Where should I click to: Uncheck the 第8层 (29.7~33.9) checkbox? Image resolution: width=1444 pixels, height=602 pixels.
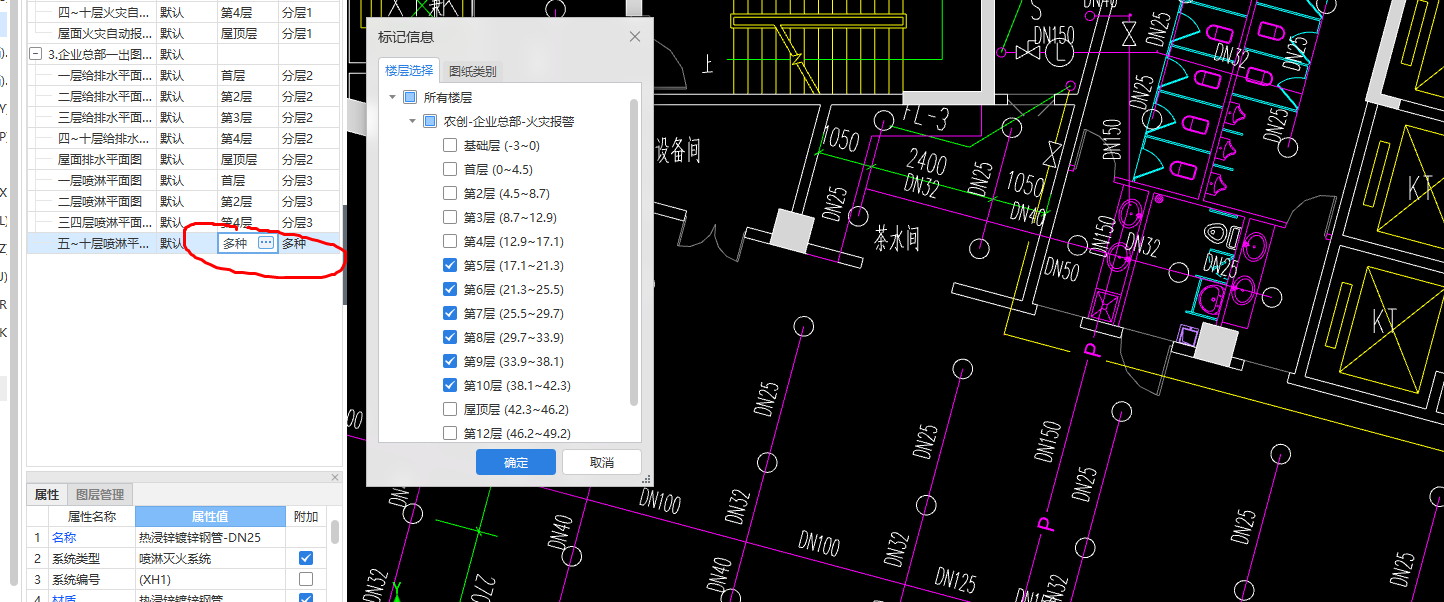tap(450, 338)
